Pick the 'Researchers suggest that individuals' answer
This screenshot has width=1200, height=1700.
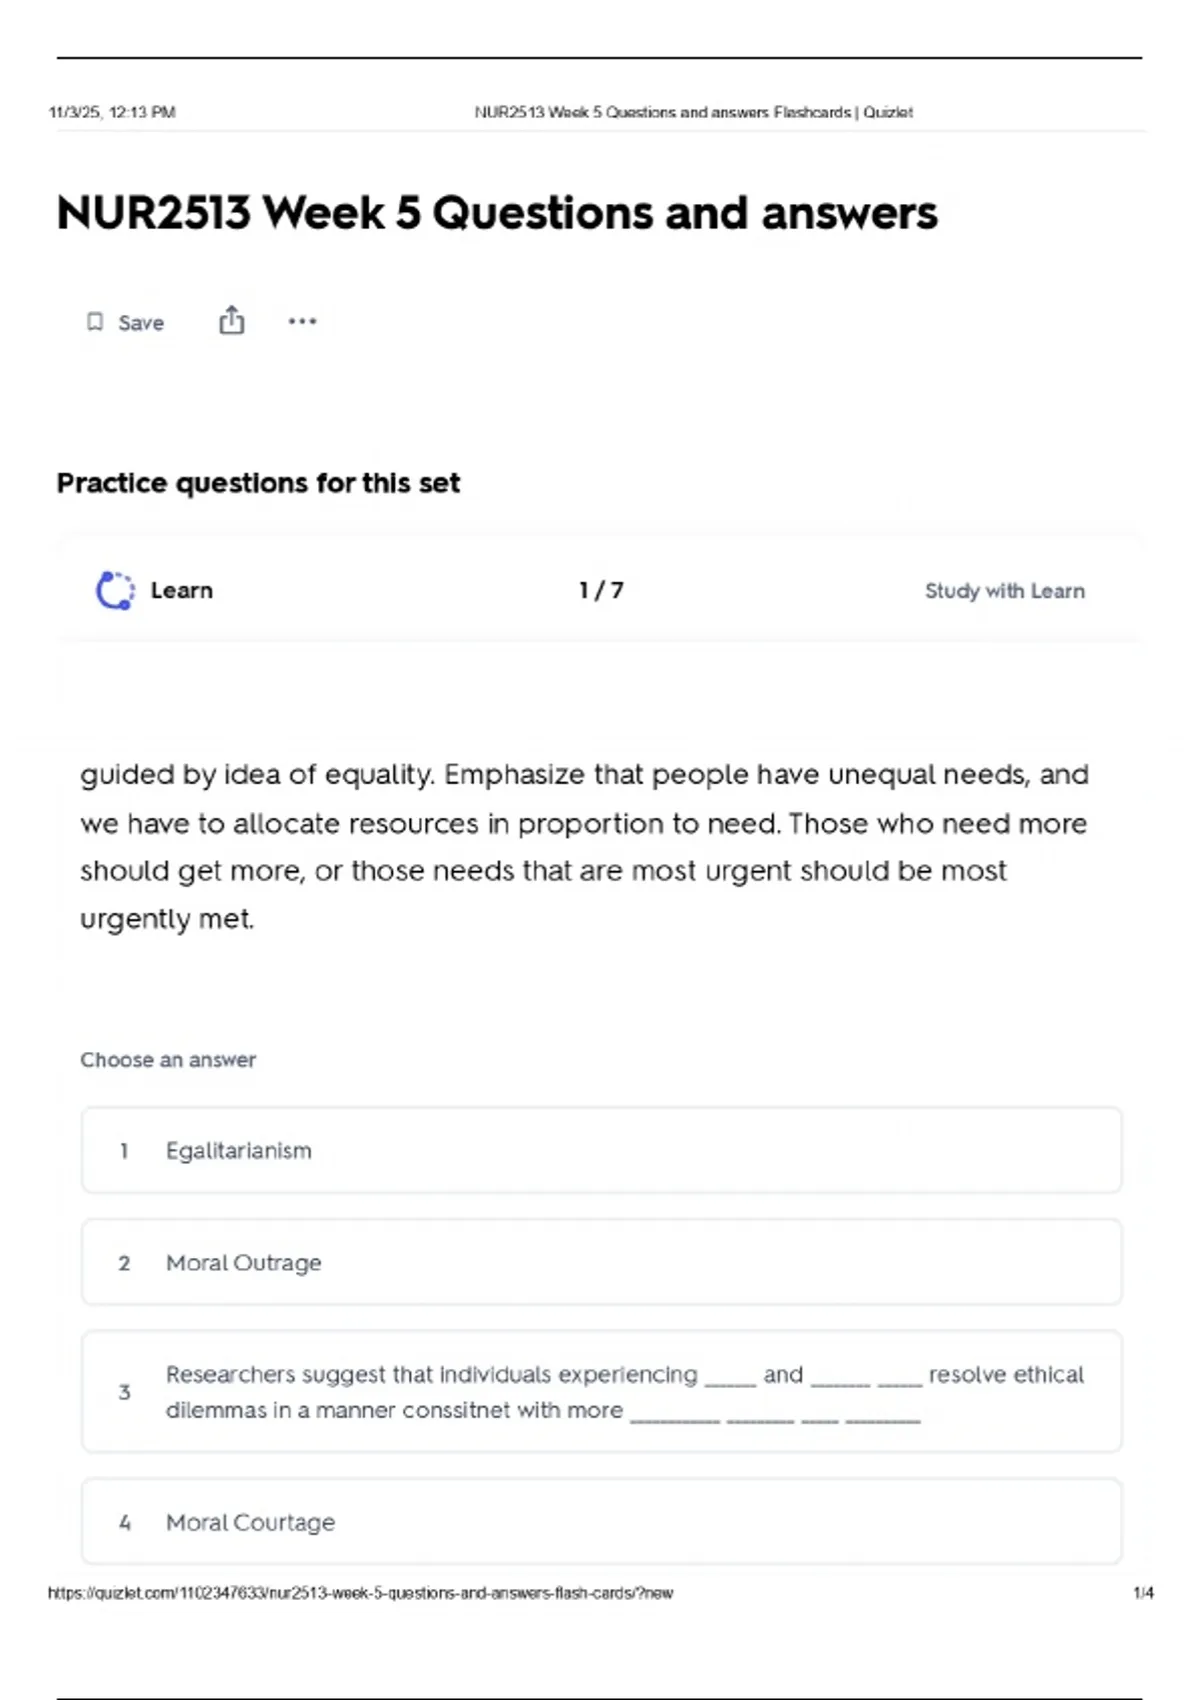601,1392
